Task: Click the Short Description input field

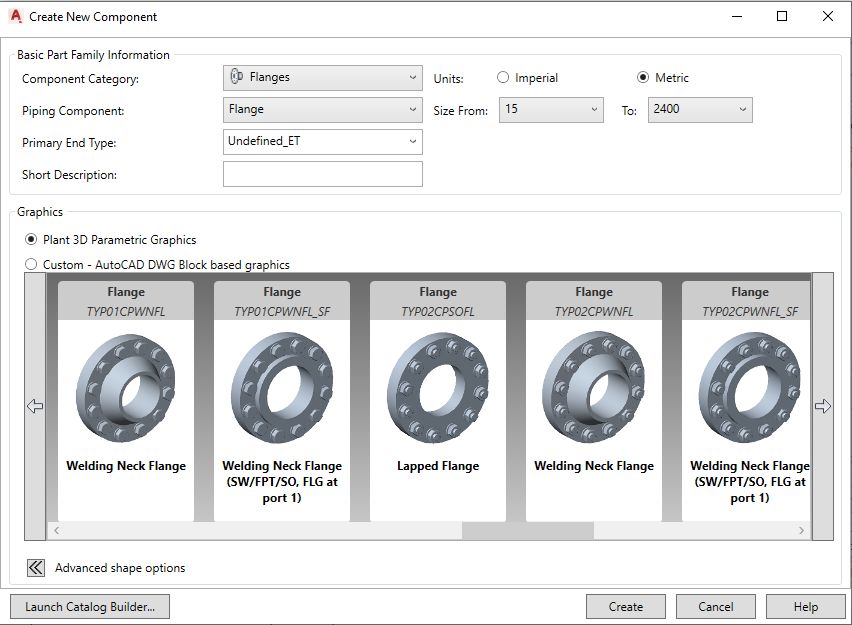Action: [x=323, y=174]
